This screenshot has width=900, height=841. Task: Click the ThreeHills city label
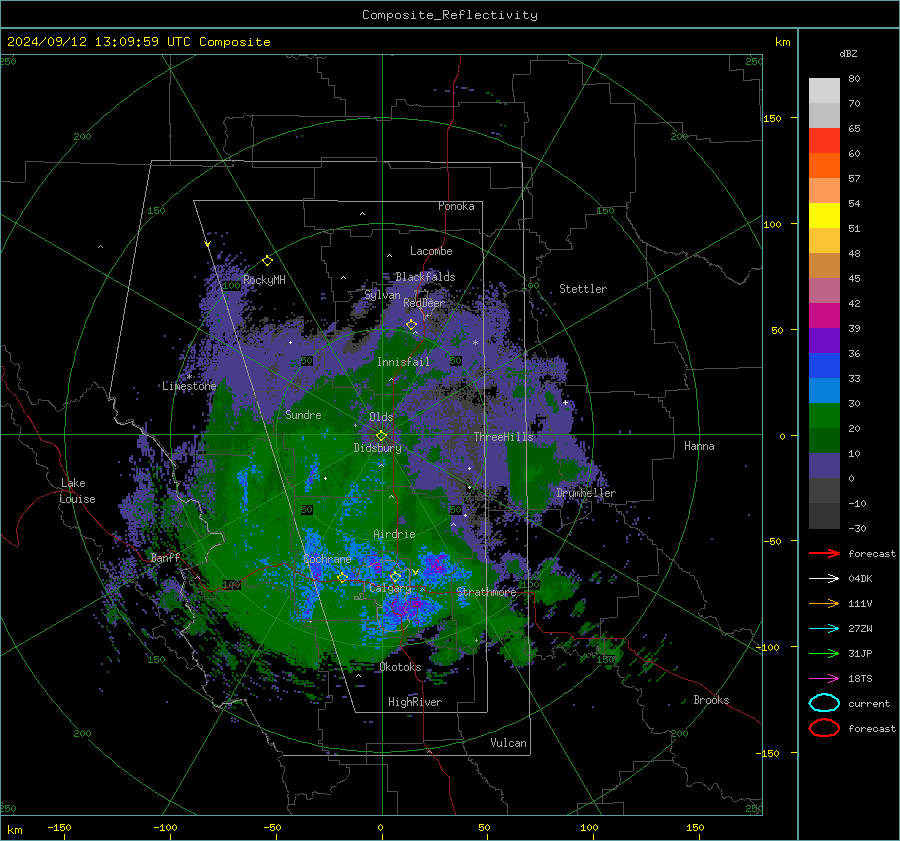click(x=503, y=437)
